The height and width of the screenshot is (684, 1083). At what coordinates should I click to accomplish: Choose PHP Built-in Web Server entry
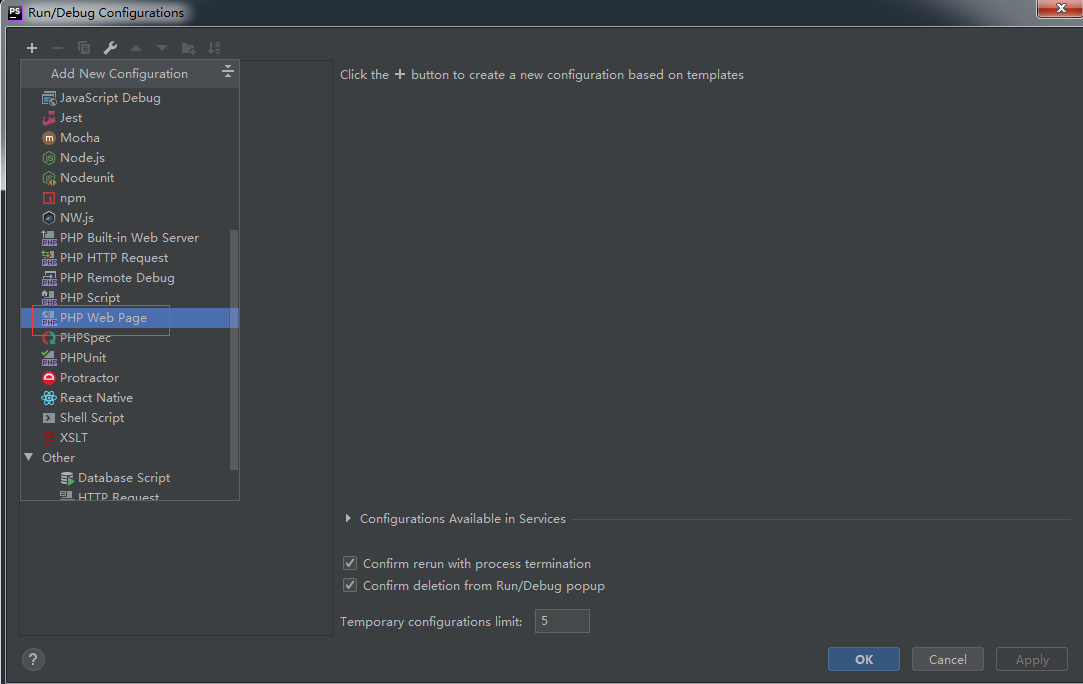(130, 238)
